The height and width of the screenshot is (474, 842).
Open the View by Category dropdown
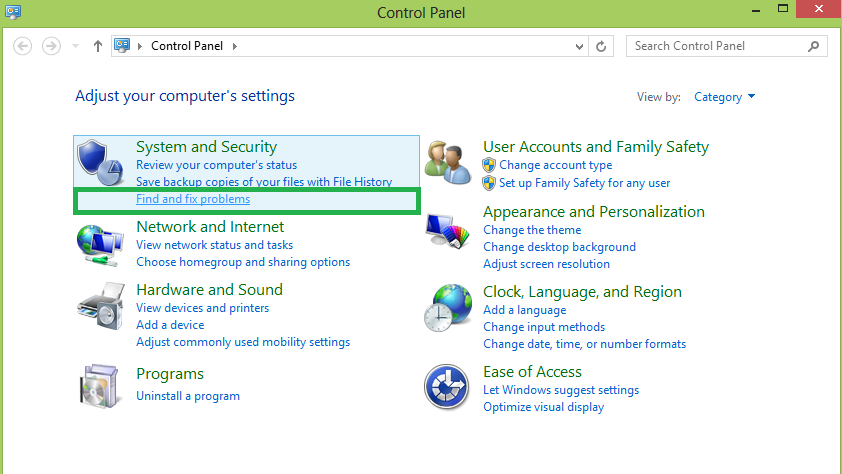click(724, 97)
